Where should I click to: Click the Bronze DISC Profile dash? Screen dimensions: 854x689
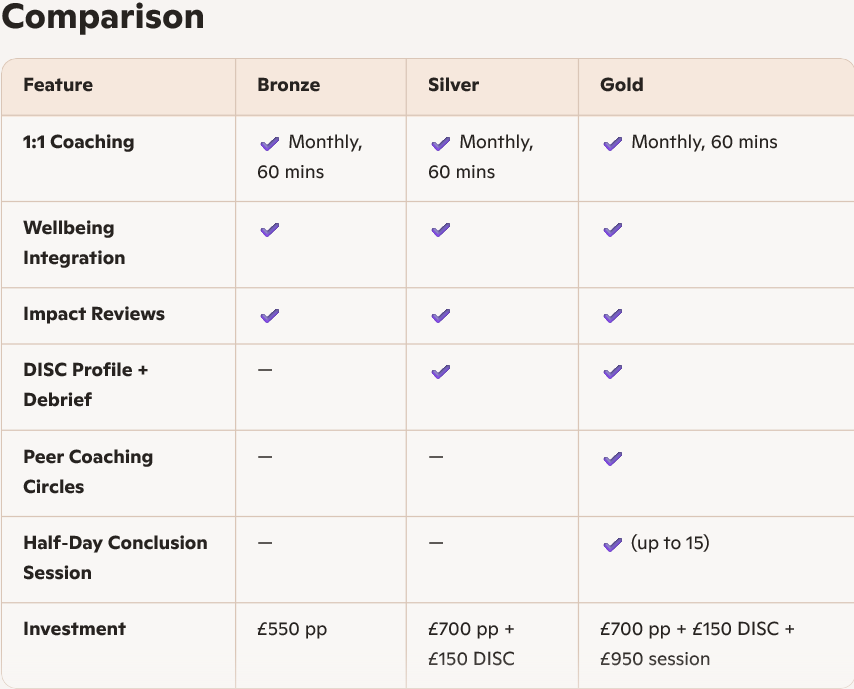(265, 370)
